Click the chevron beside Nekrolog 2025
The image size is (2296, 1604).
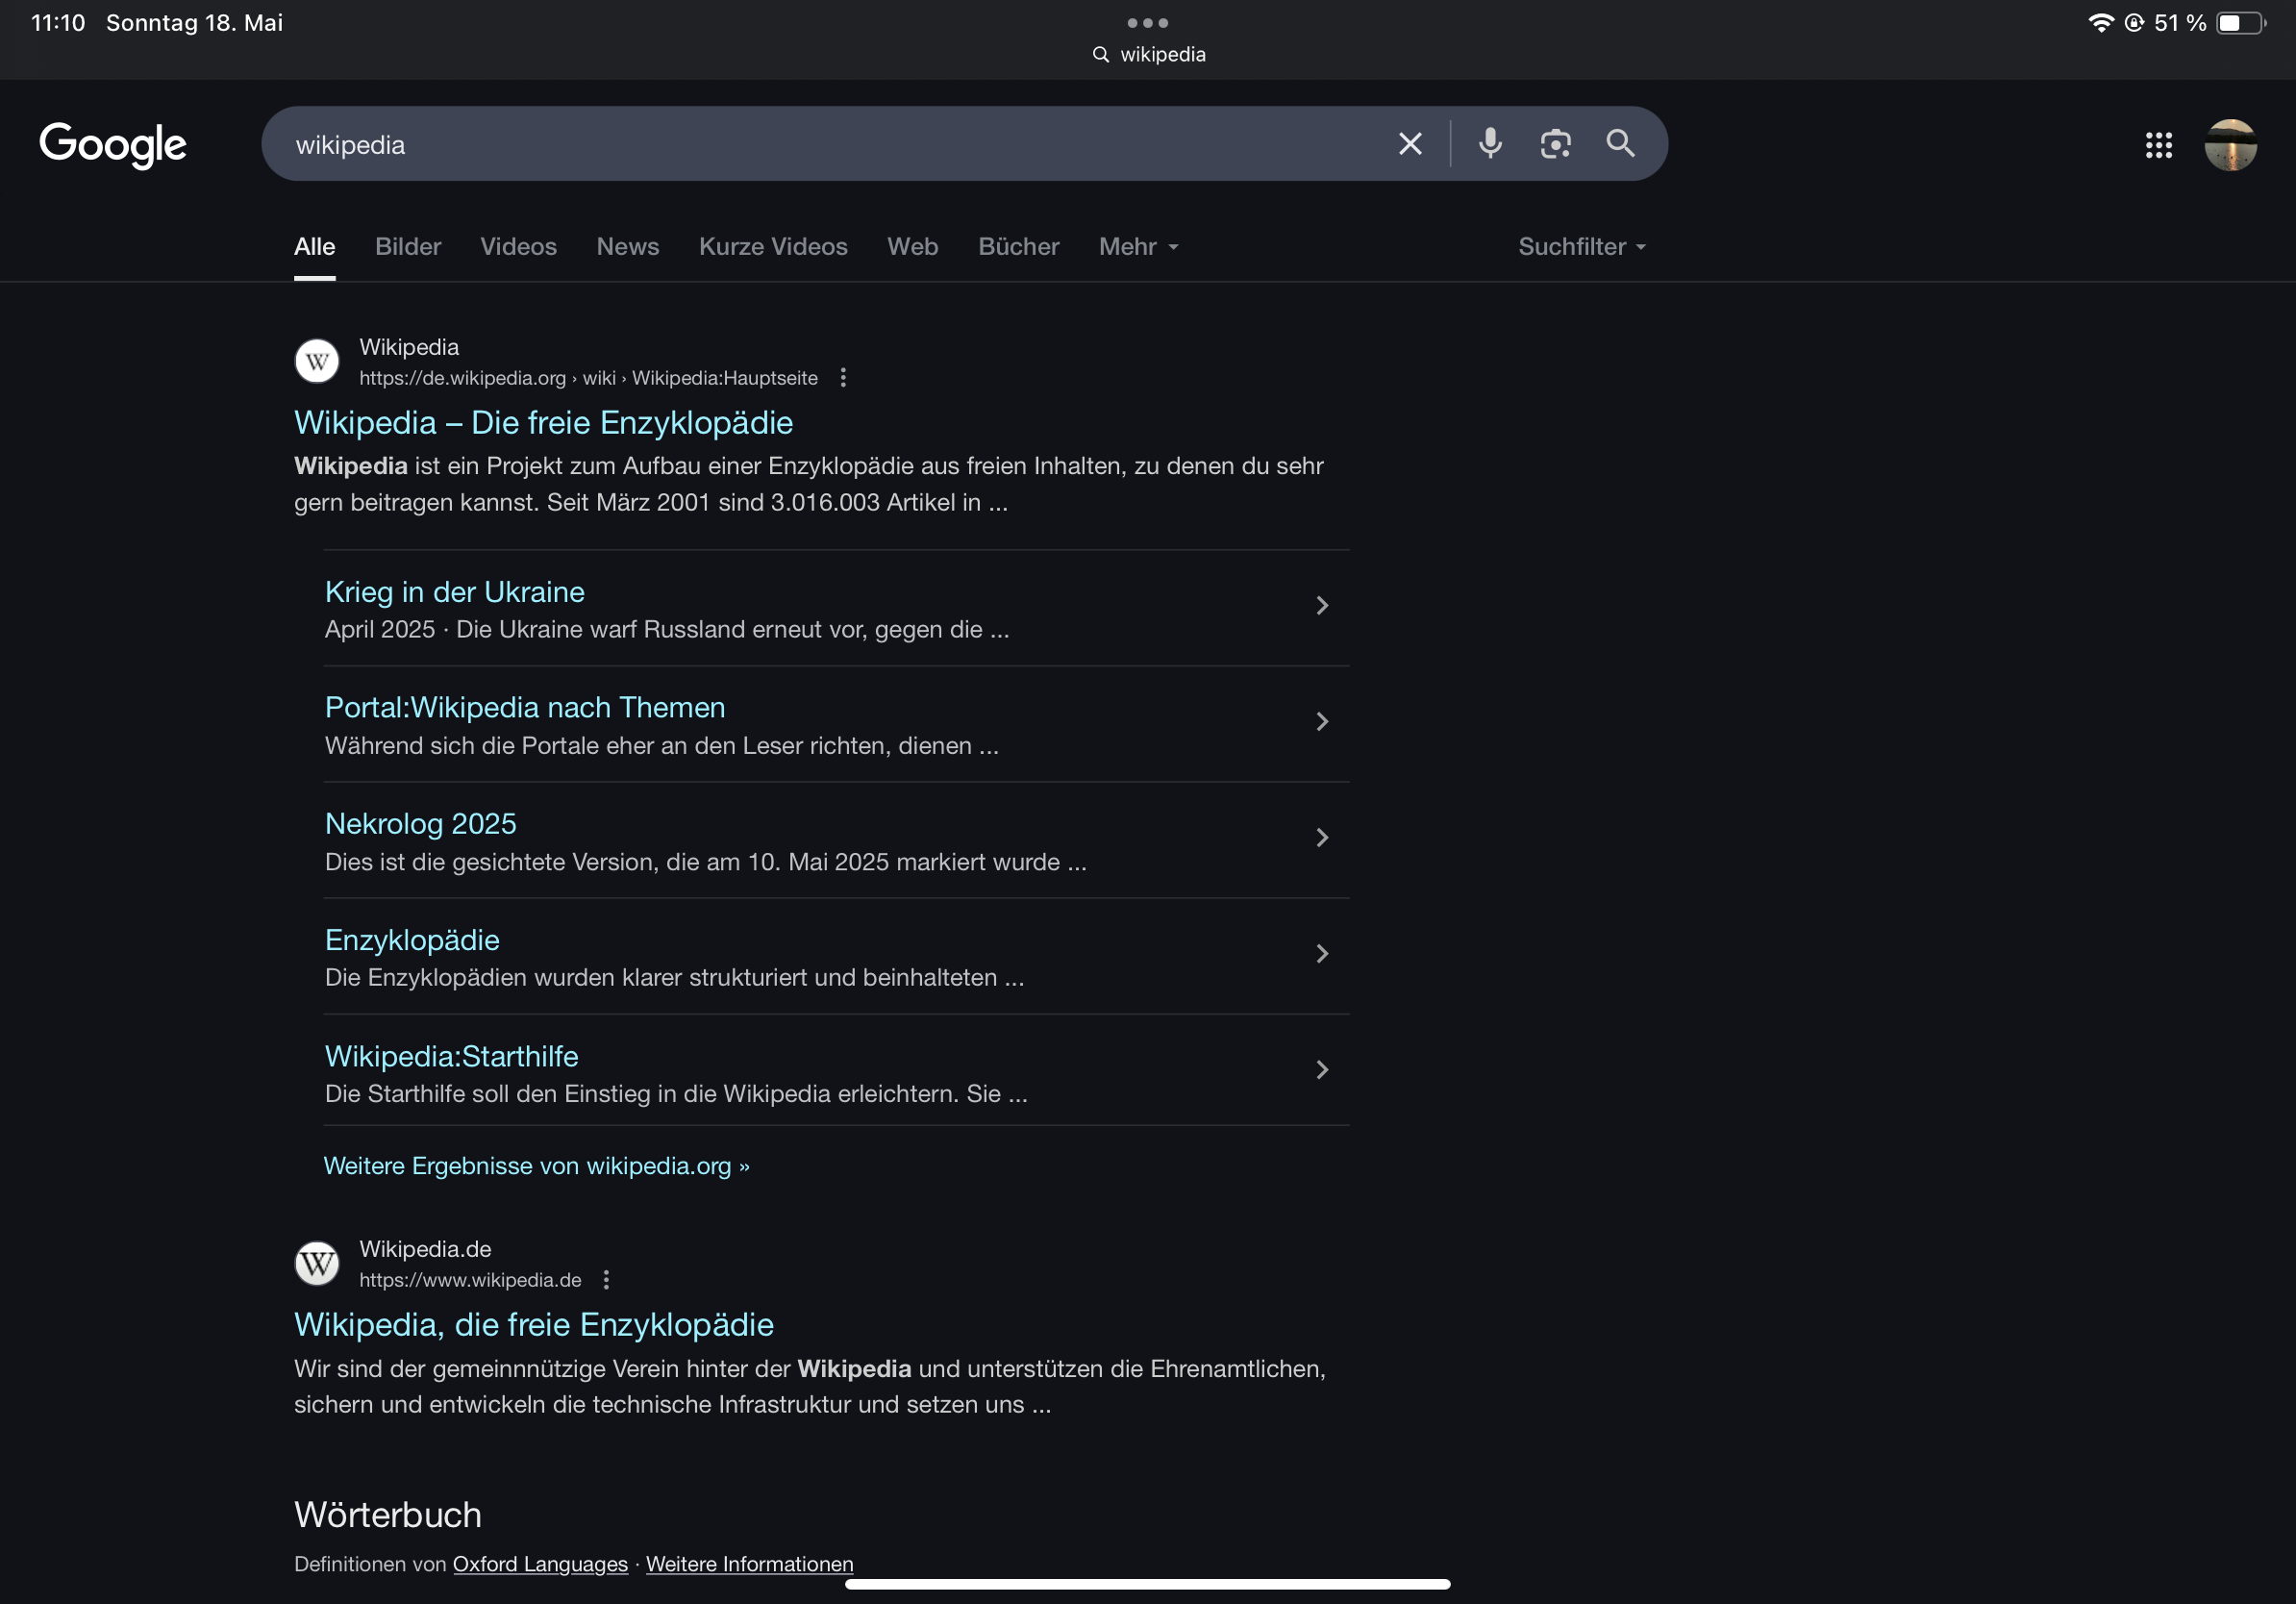tap(1322, 838)
